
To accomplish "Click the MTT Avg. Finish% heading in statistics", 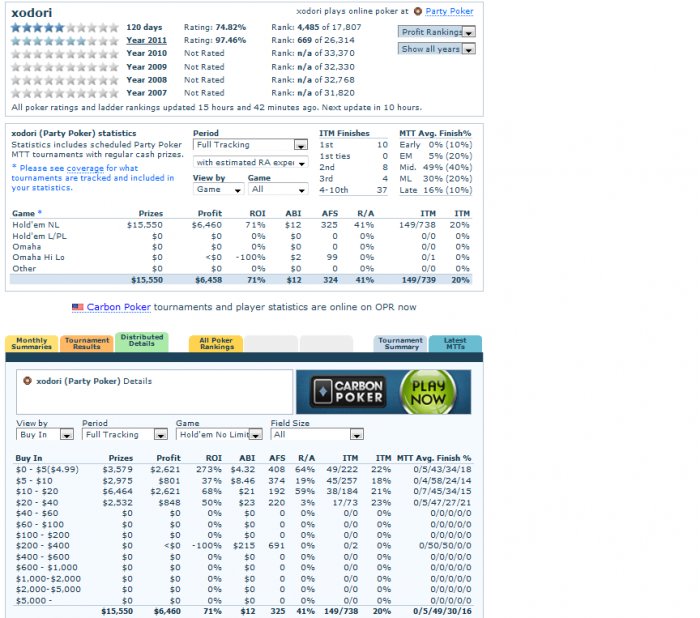I will (x=435, y=133).
